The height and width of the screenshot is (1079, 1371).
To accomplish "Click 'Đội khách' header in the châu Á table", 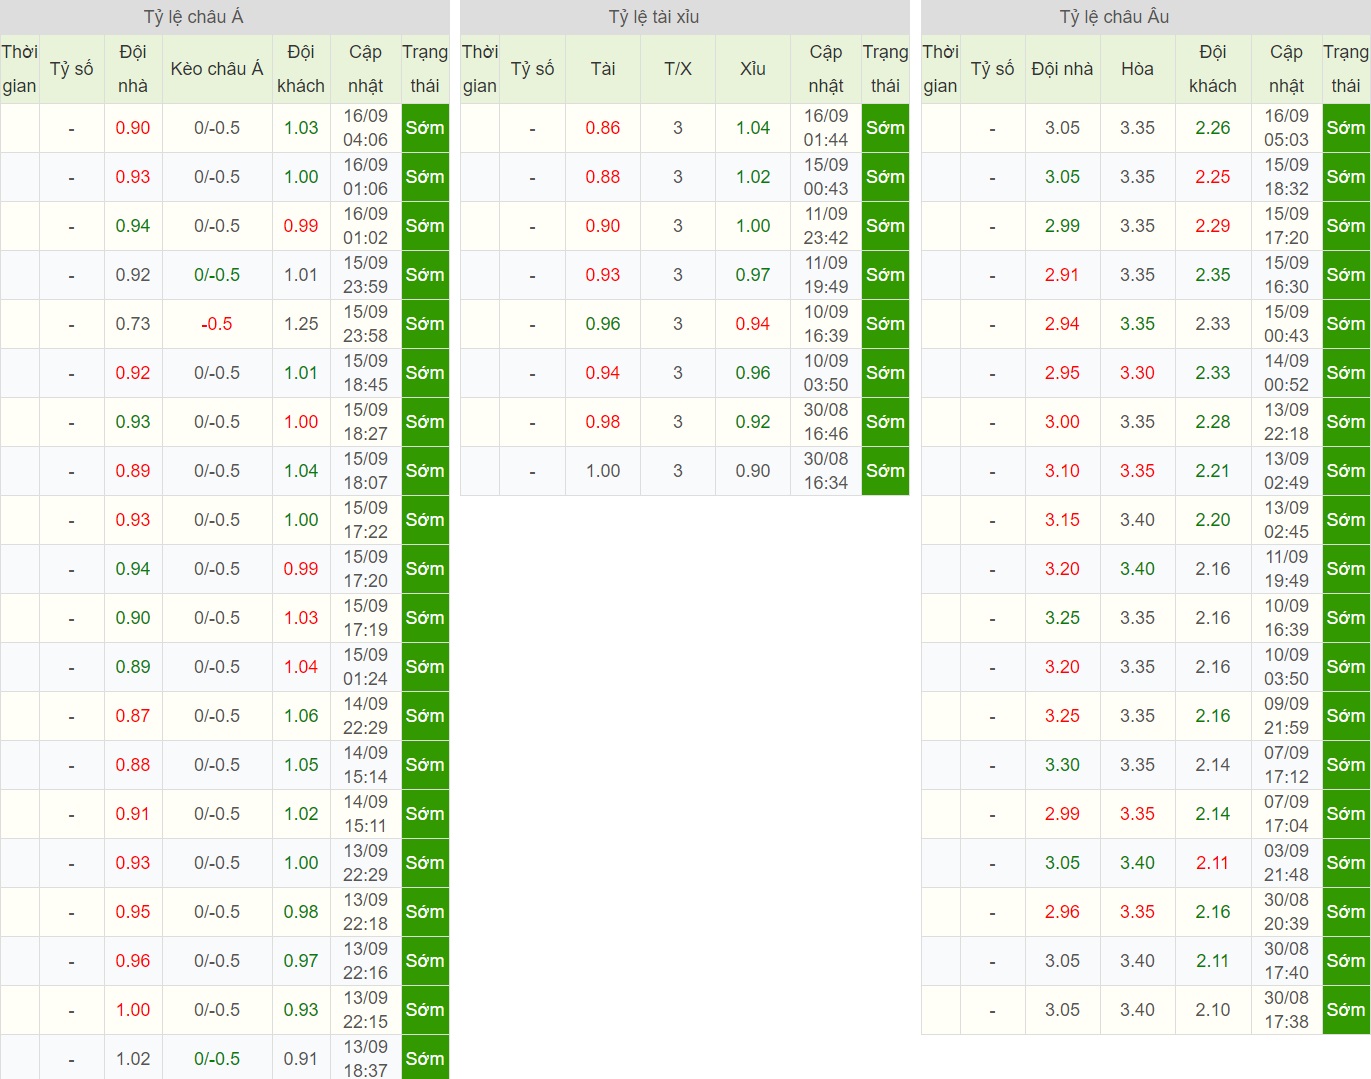I will 301,69.
